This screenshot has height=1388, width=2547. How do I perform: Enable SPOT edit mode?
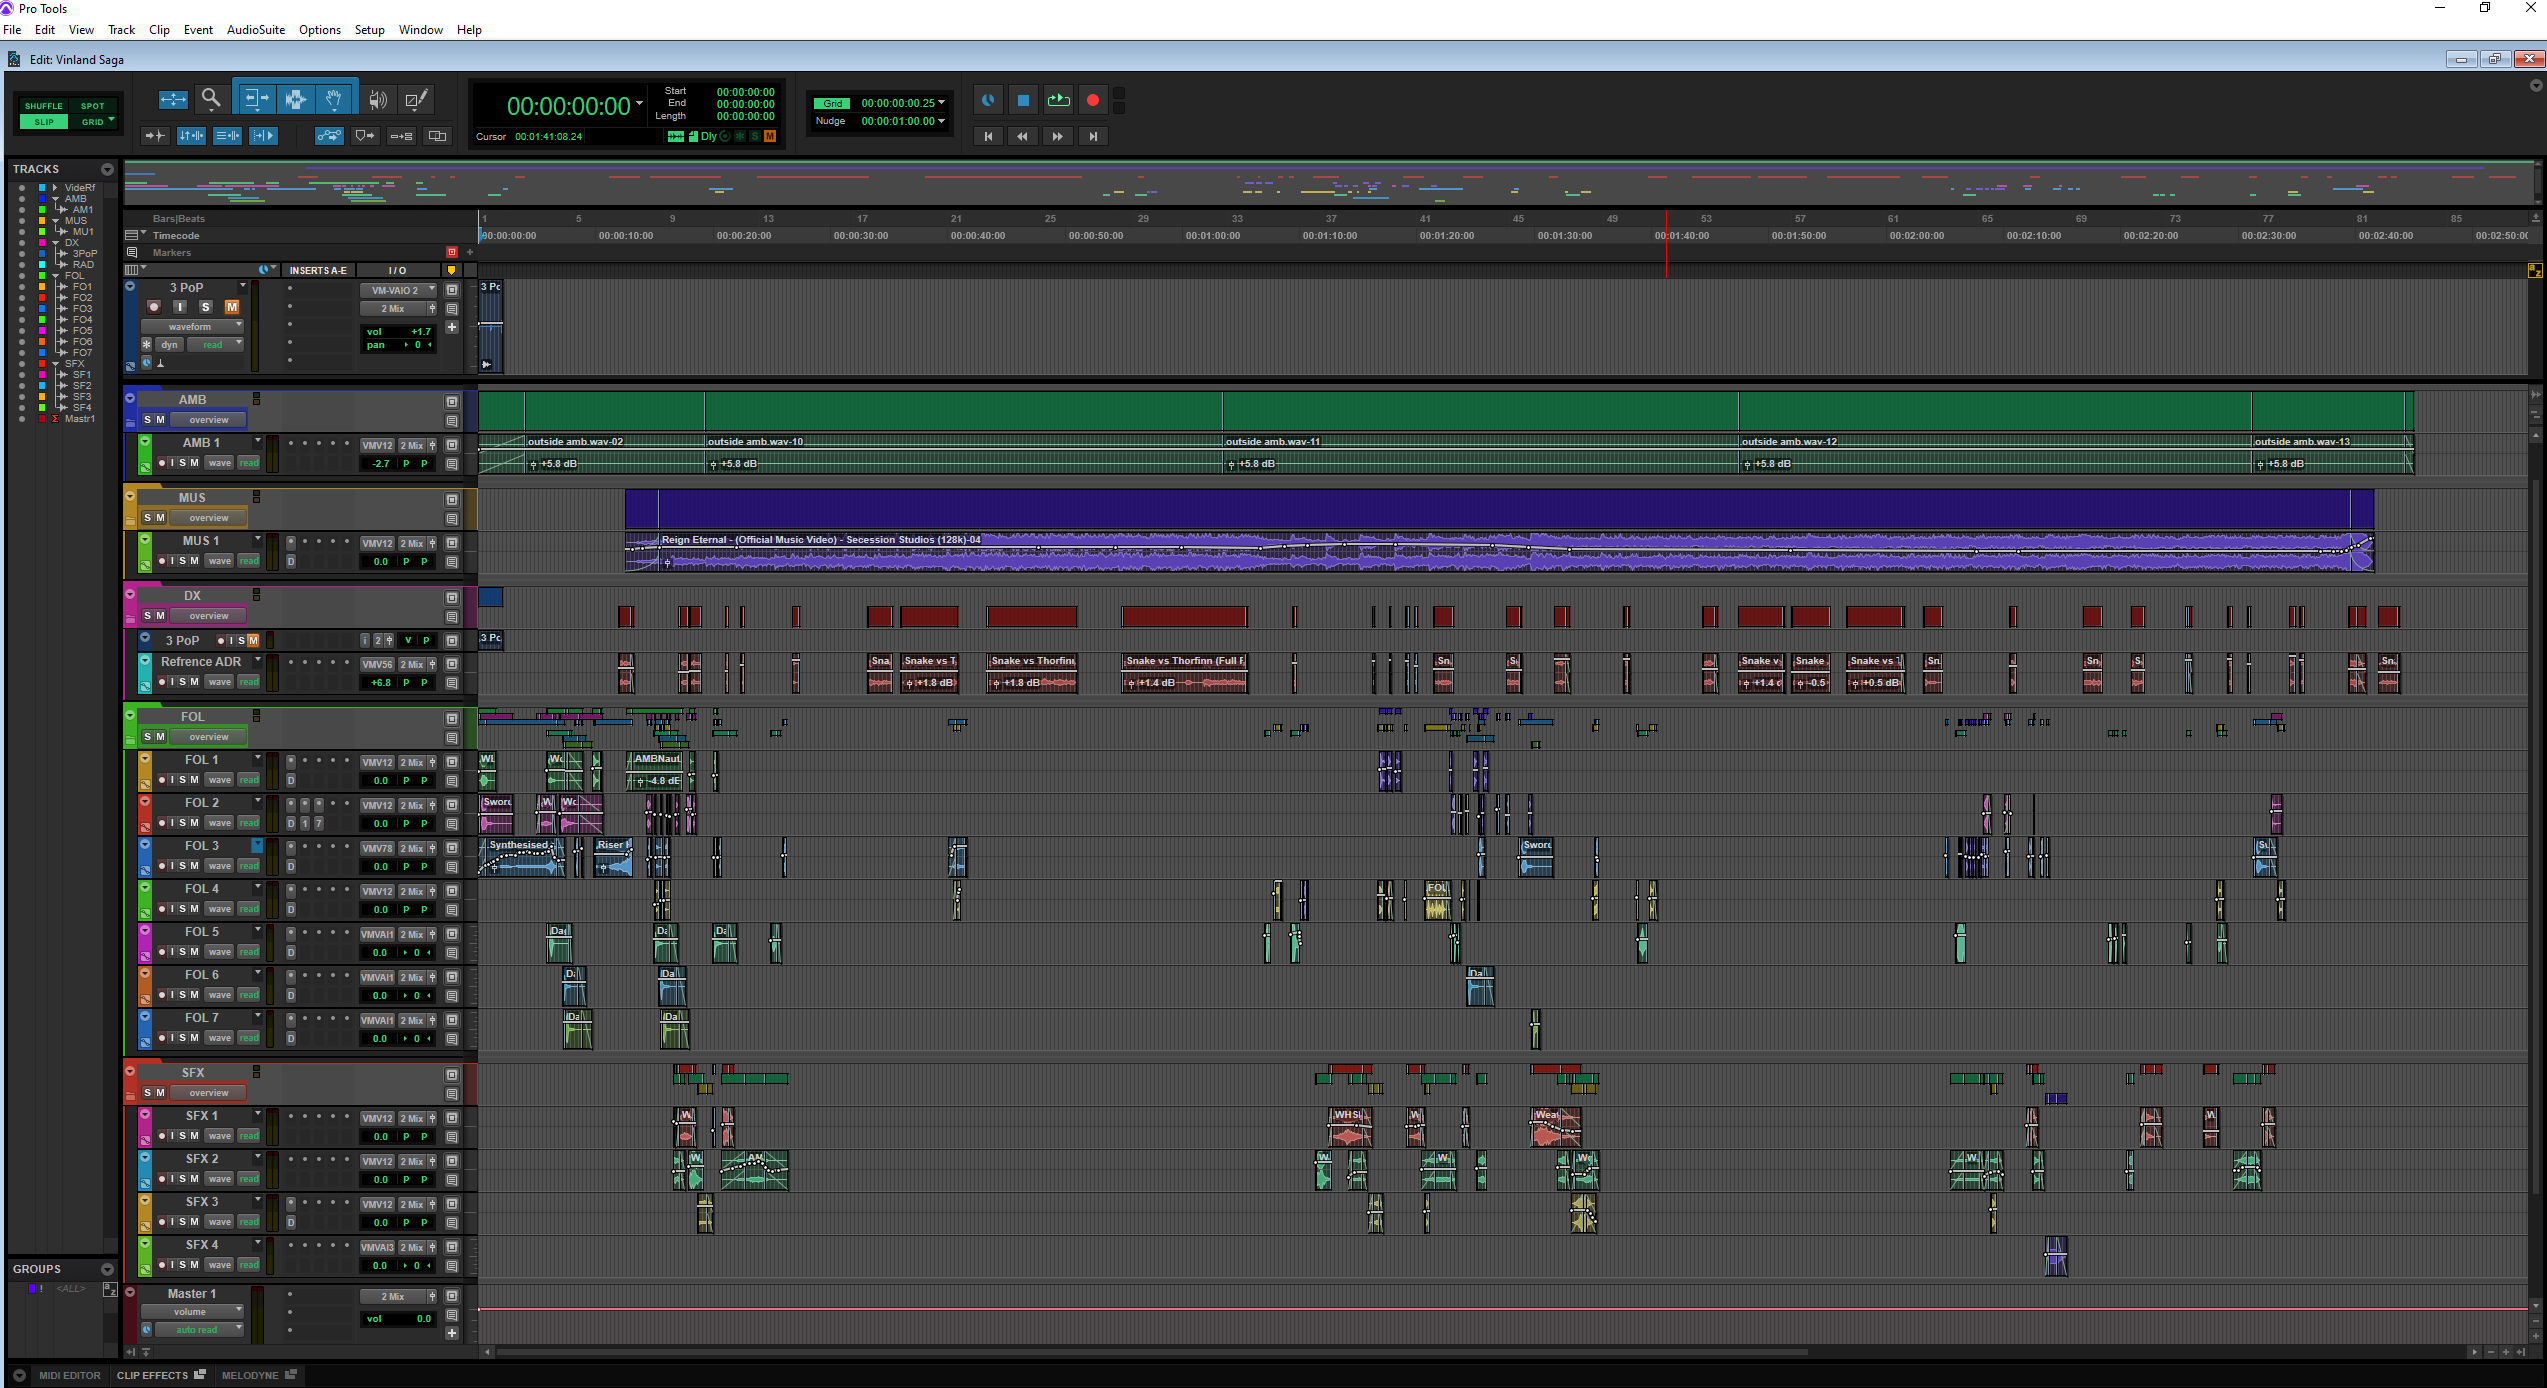pos(93,106)
